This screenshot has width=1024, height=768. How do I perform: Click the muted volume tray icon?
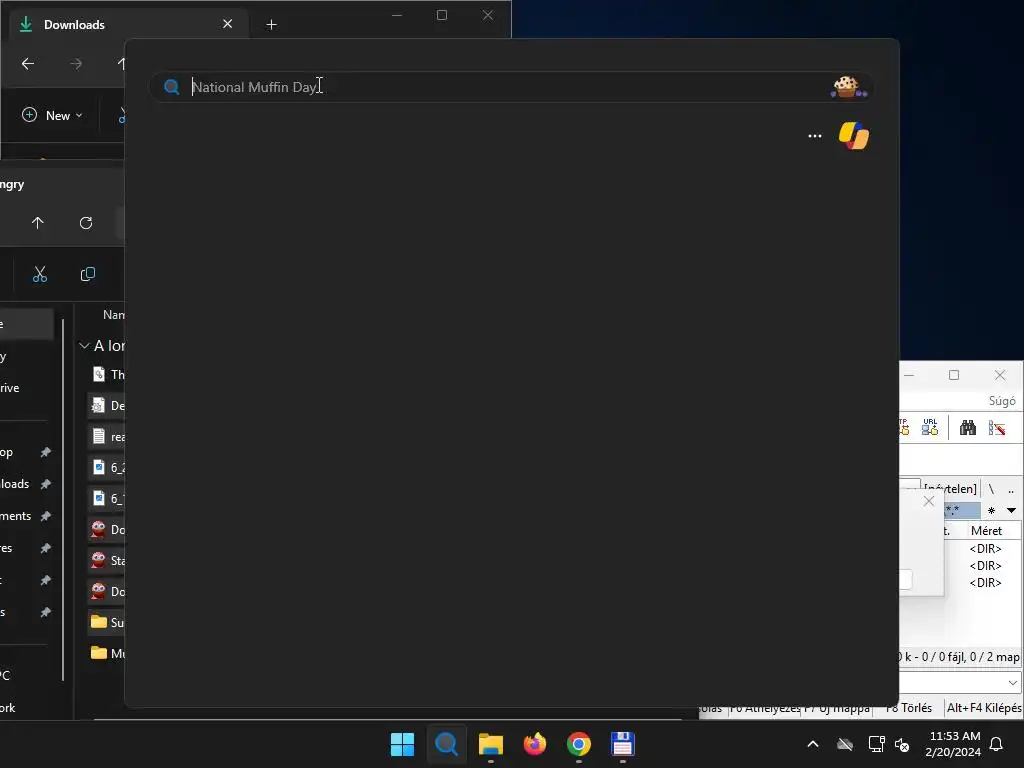point(902,744)
